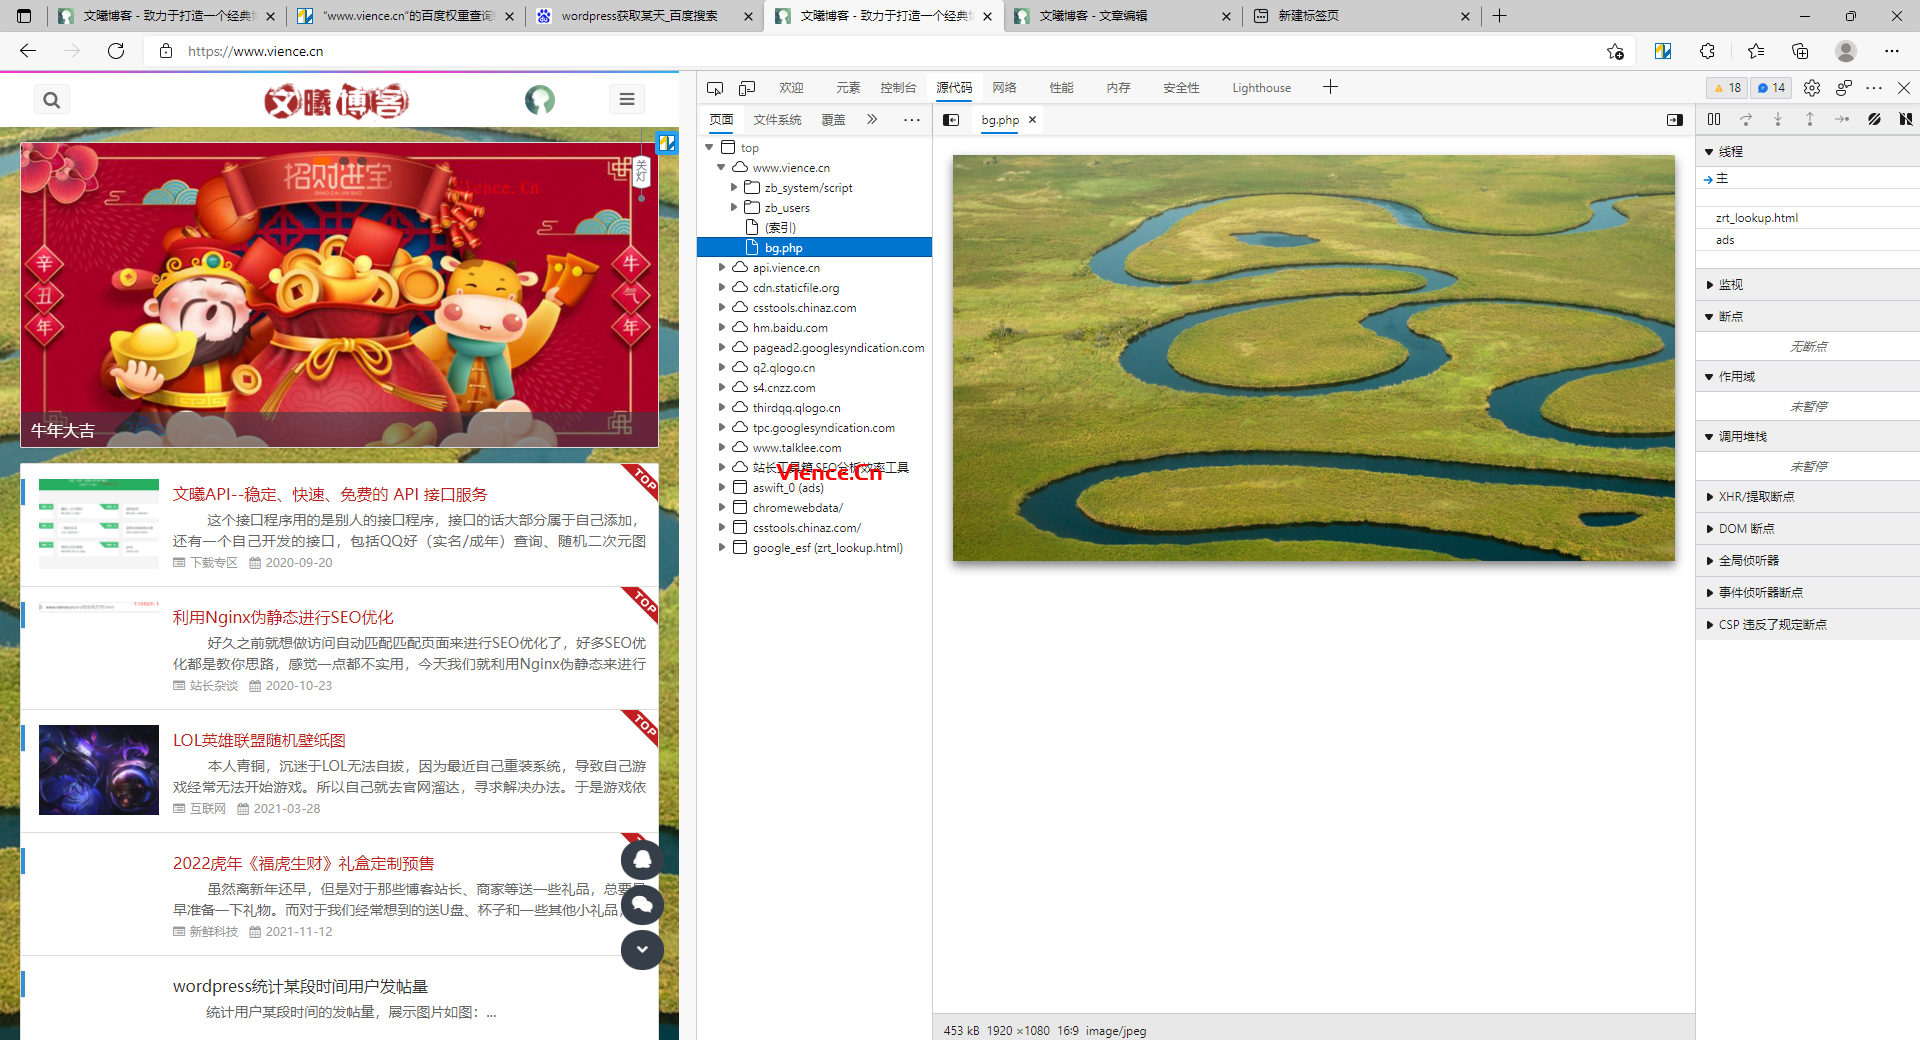Click the site search magnifier icon
Screen dimensions: 1920x1040
click(52, 100)
